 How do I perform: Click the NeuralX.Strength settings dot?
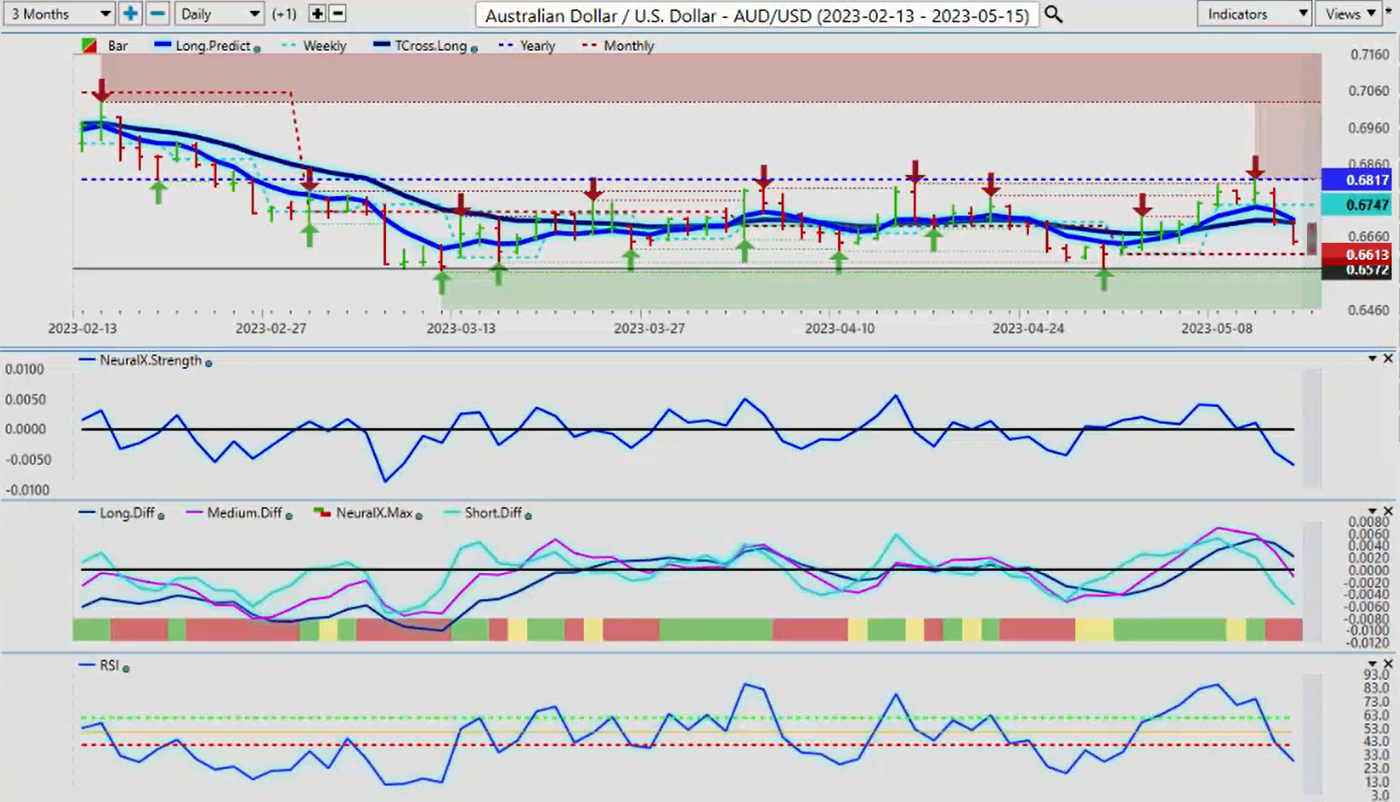[x=208, y=362]
